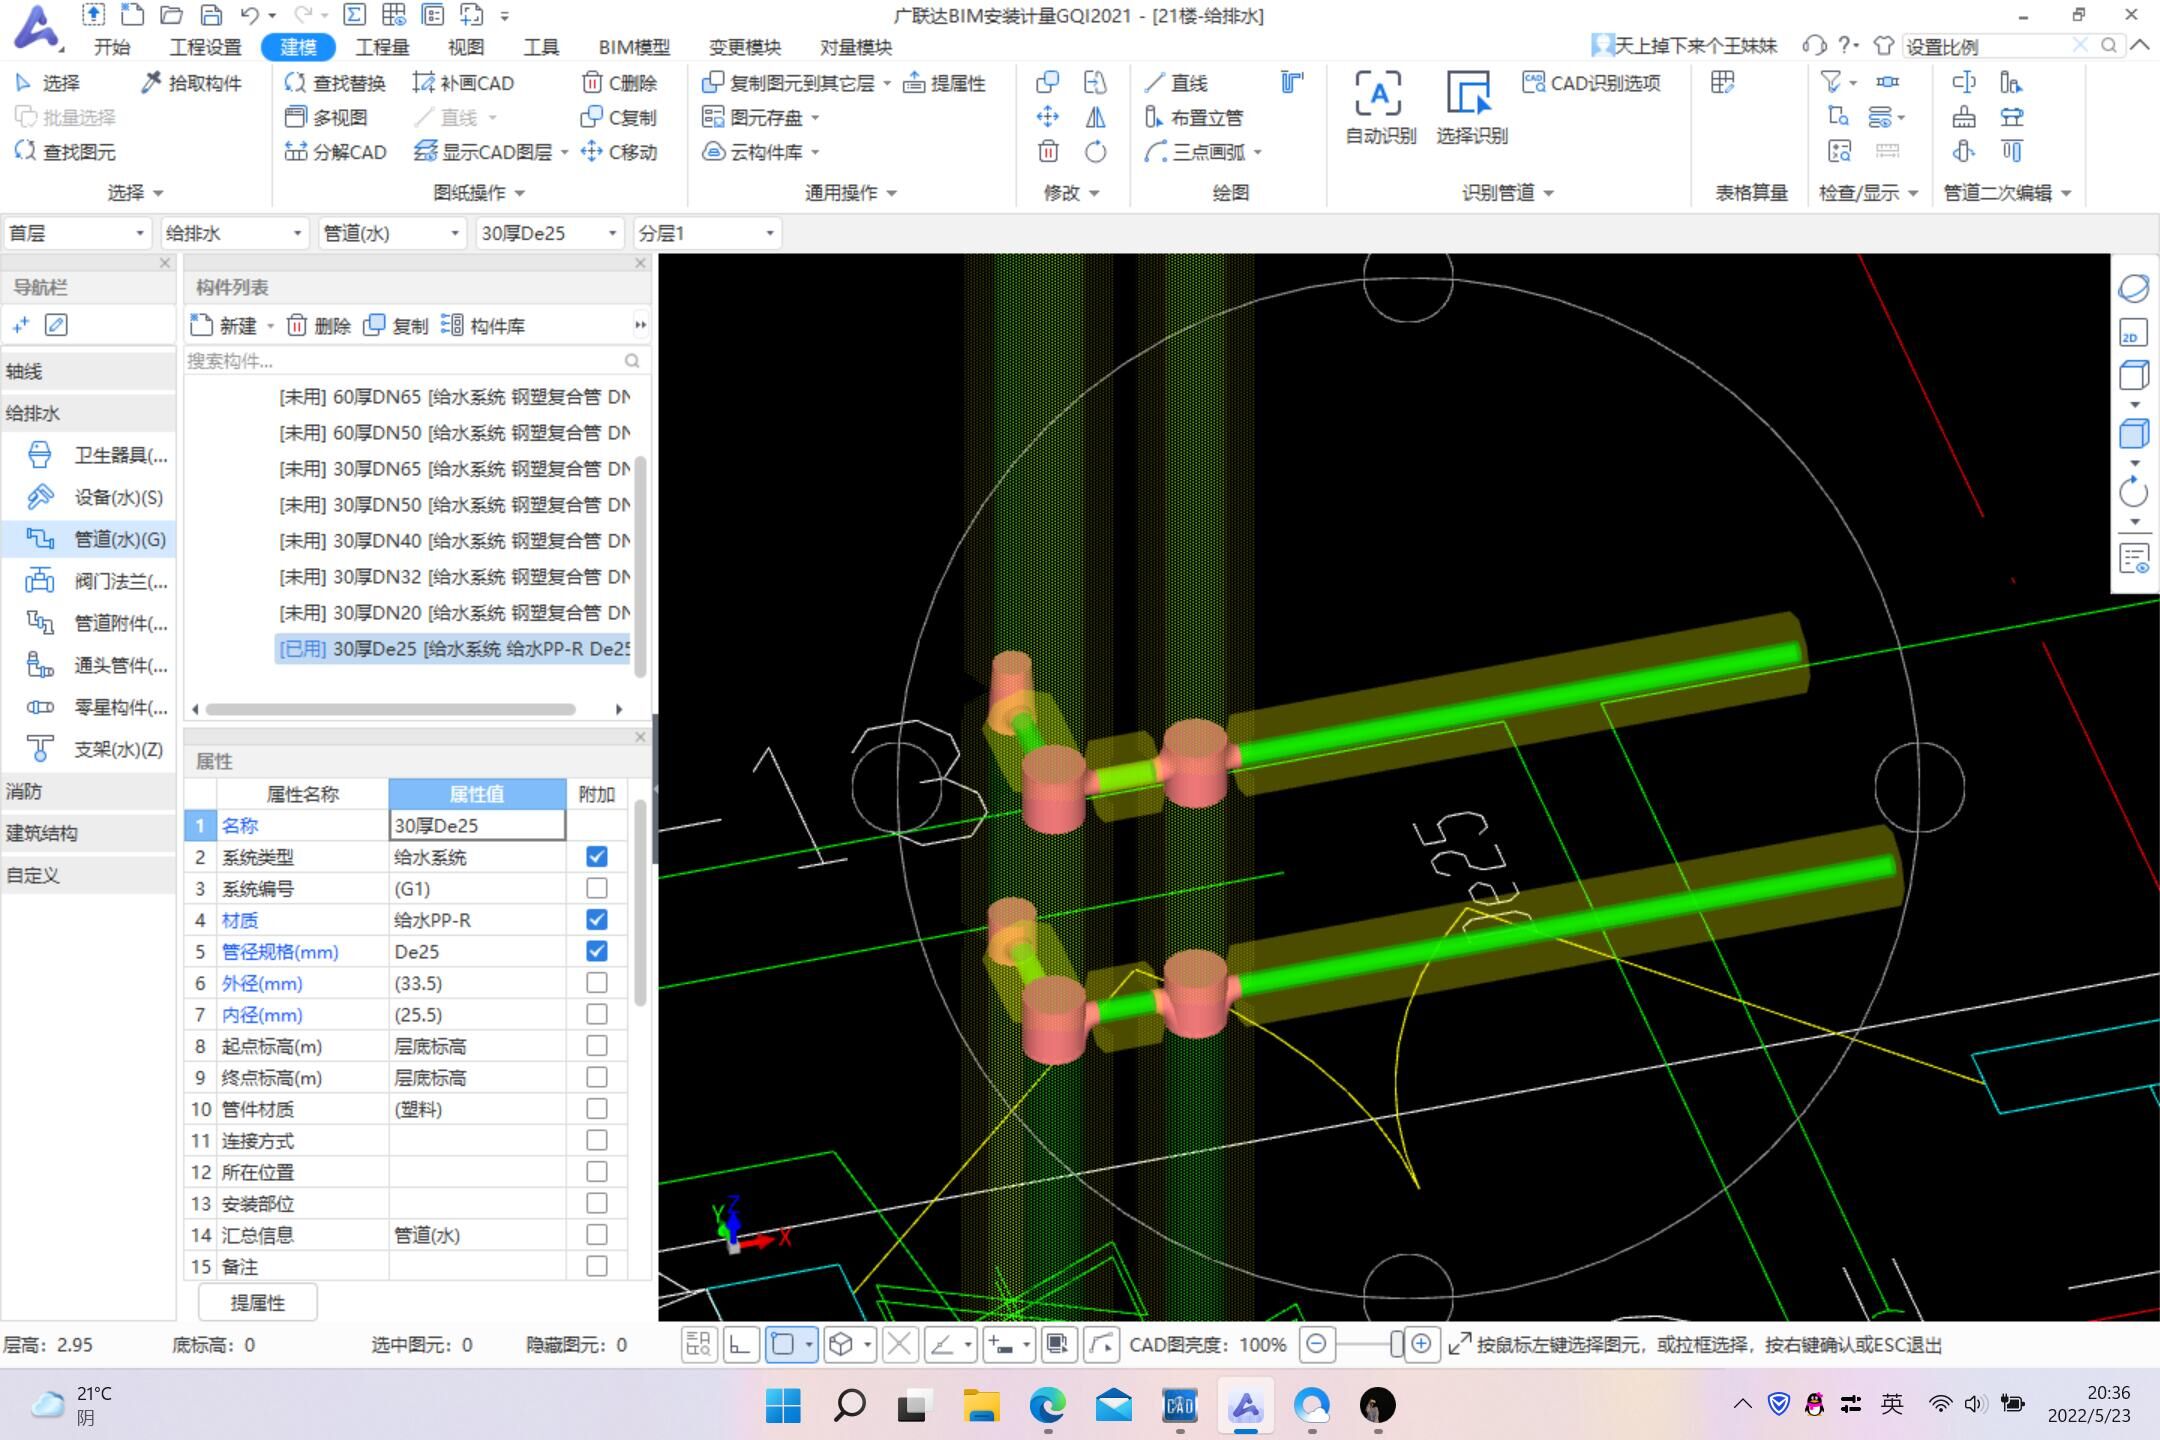The image size is (2160, 1440).
Task: Select 阀门法兰 in navigation bar
Action: pyautogui.click(x=89, y=582)
